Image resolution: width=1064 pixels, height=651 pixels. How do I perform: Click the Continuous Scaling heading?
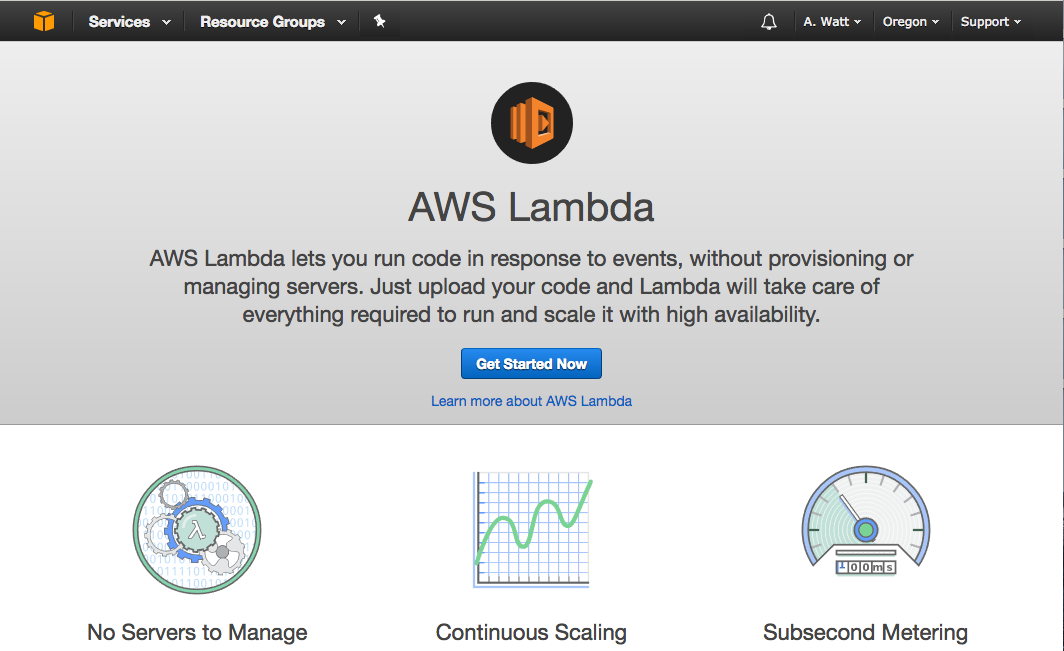(531, 632)
